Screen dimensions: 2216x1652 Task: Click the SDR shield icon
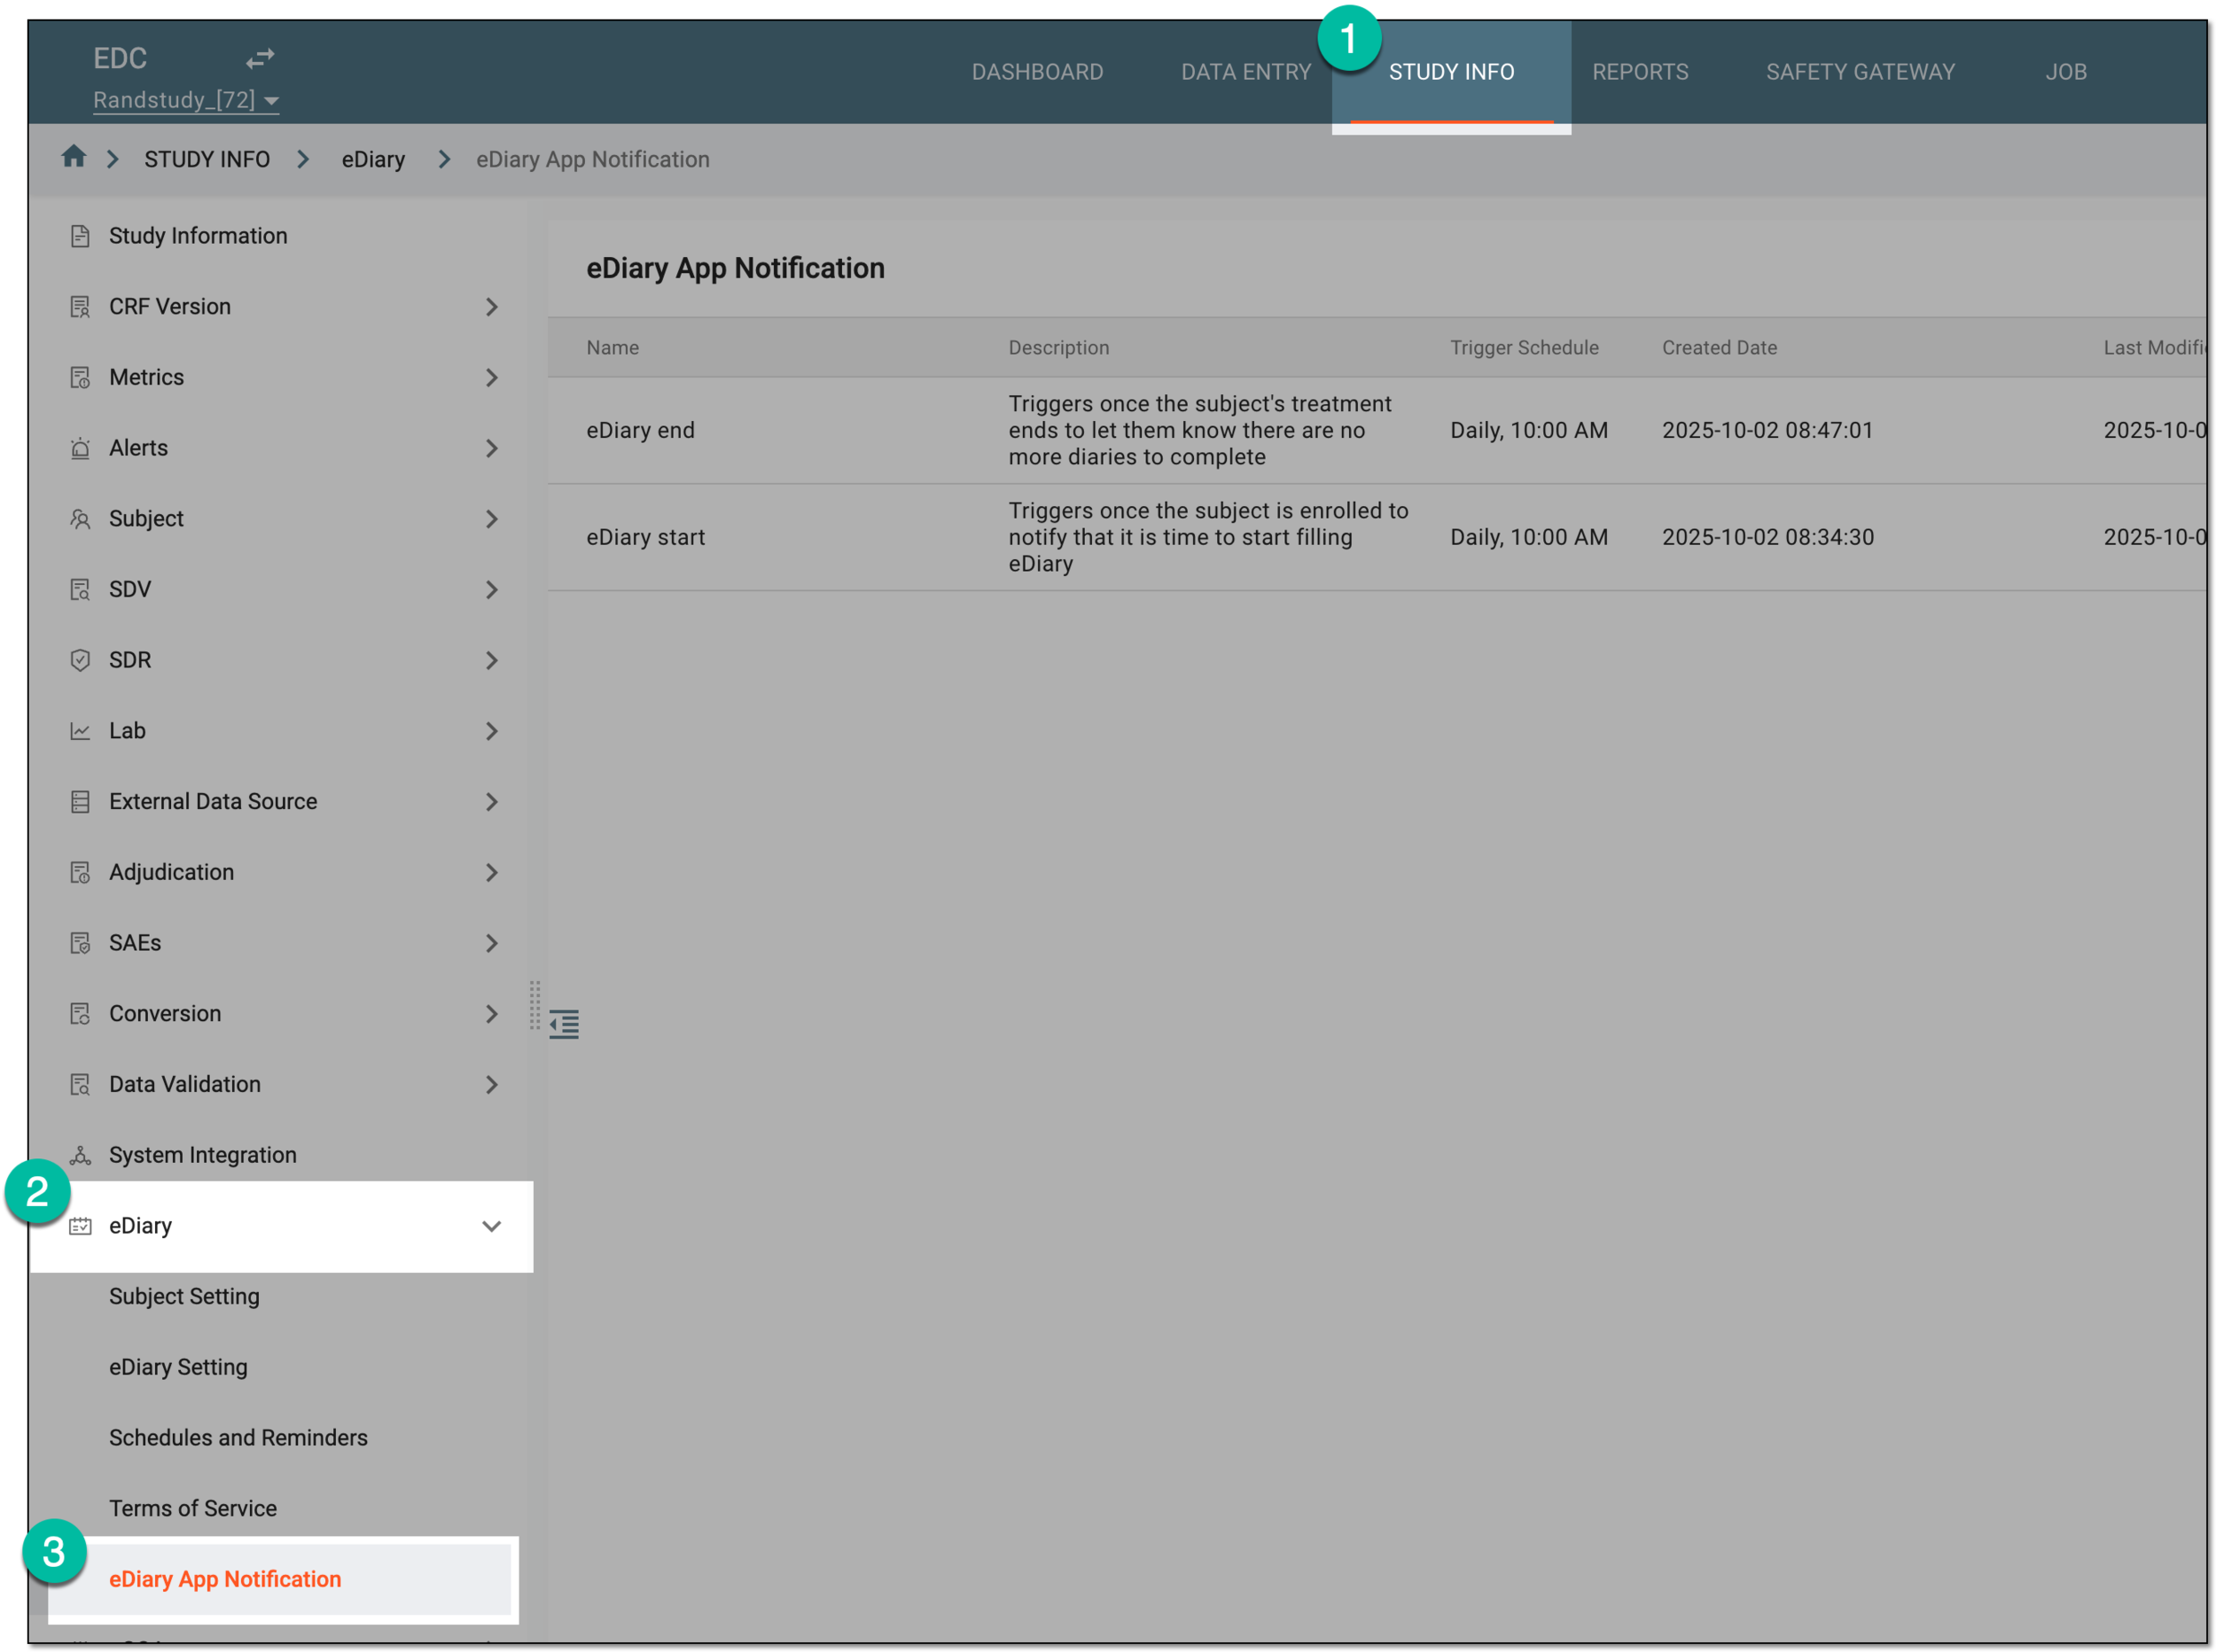(x=80, y=660)
